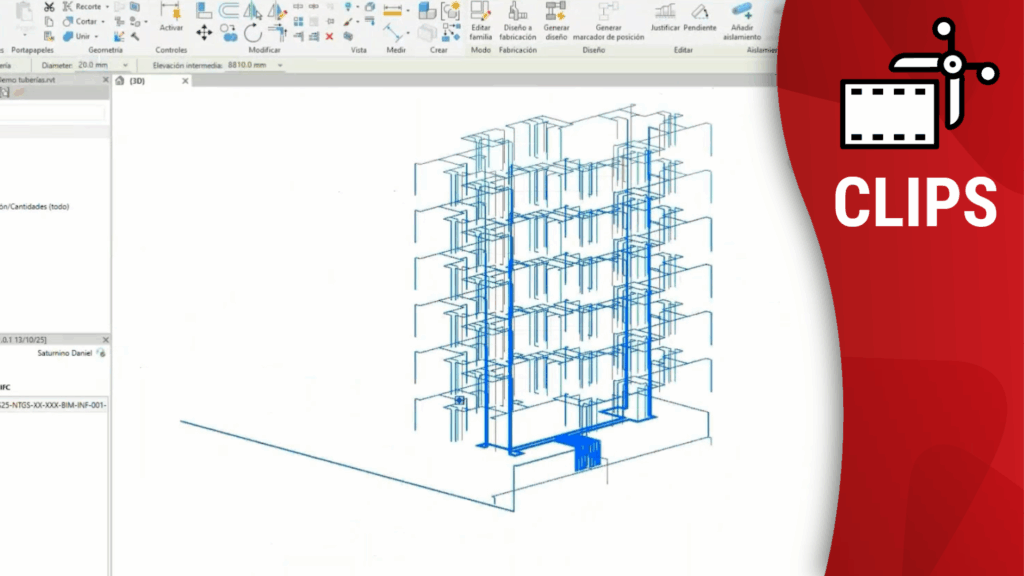Expand the Recorte dropdown arrow
The width and height of the screenshot is (1024, 576).
(107, 7)
